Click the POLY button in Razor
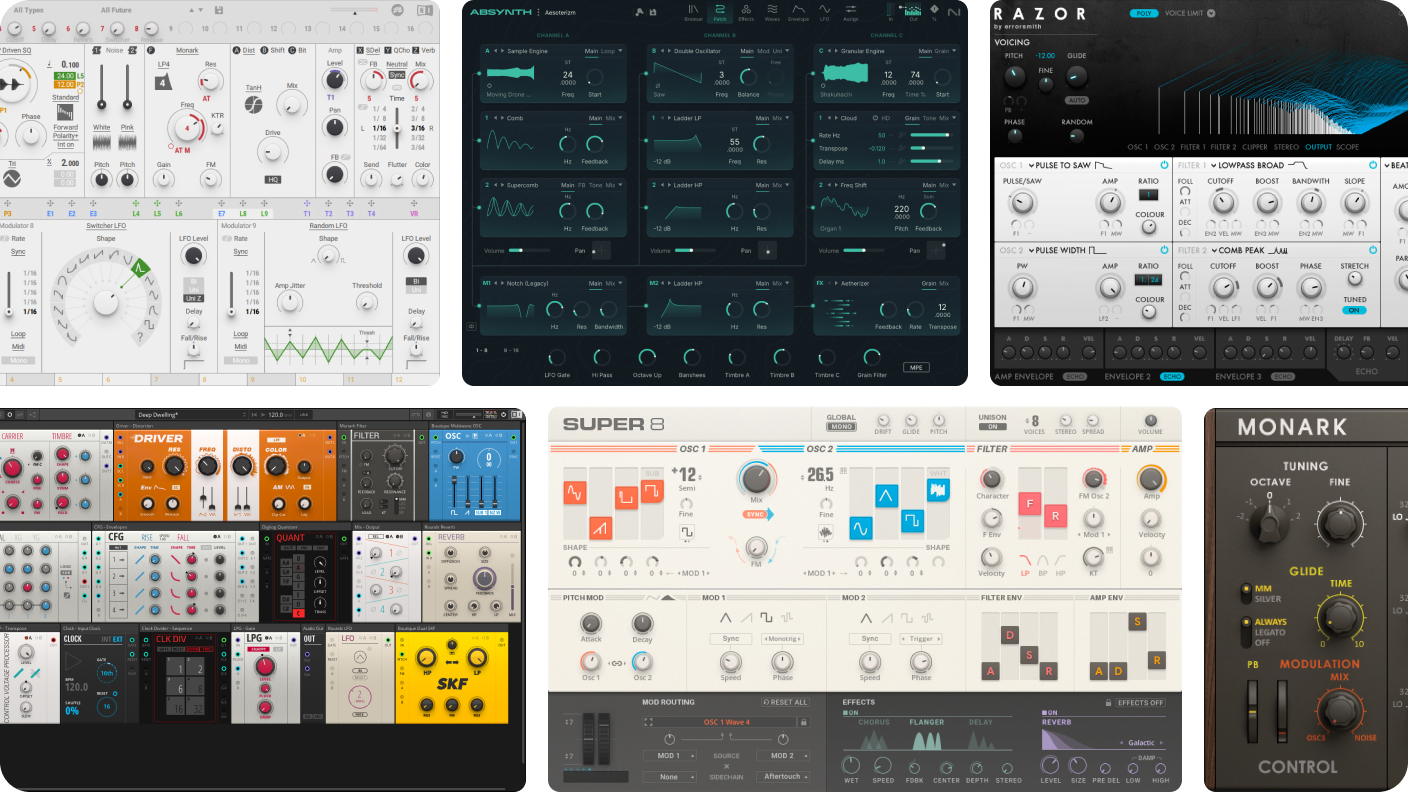 pyautogui.click(x=1143, y=13)
